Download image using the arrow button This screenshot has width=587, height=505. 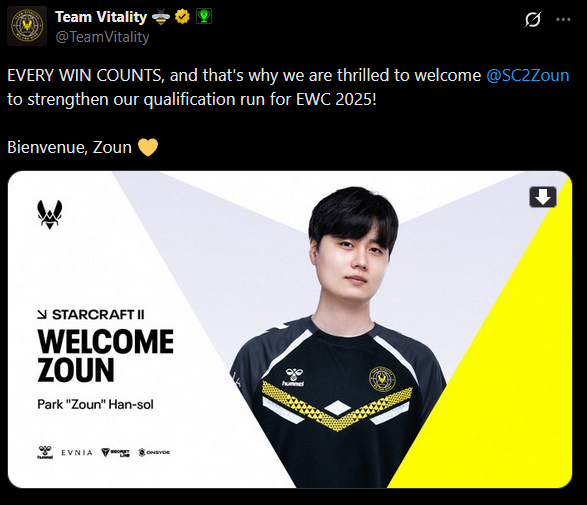[543, 197]
